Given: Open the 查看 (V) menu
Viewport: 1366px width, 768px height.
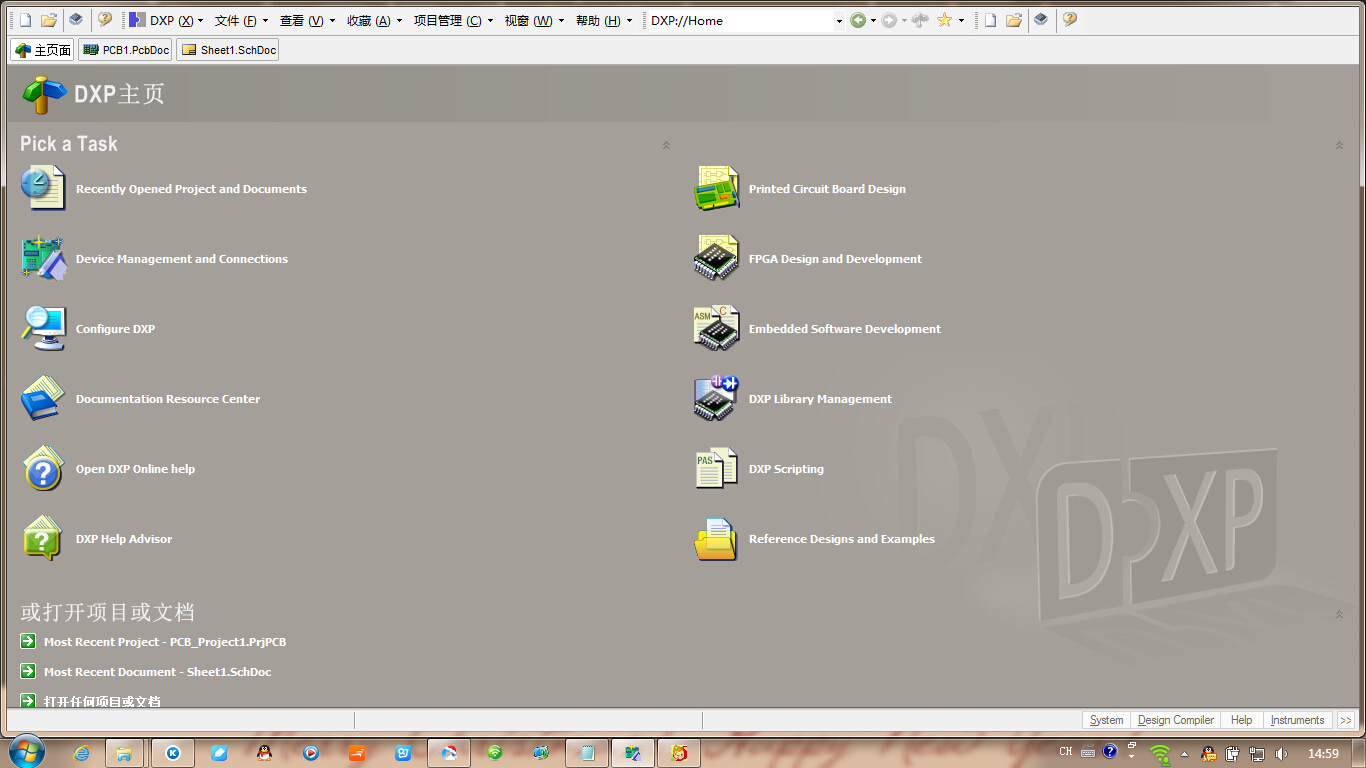Looking at the screenshot, I should (x=307, y=20).
